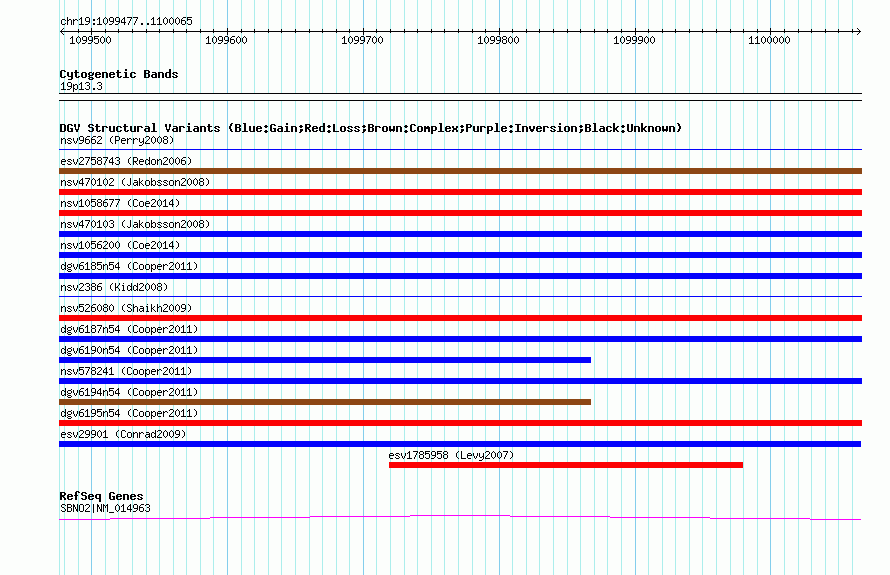
Task: Select the nsv1058677 (Coe2014) red bar
Action: [460, 213]
